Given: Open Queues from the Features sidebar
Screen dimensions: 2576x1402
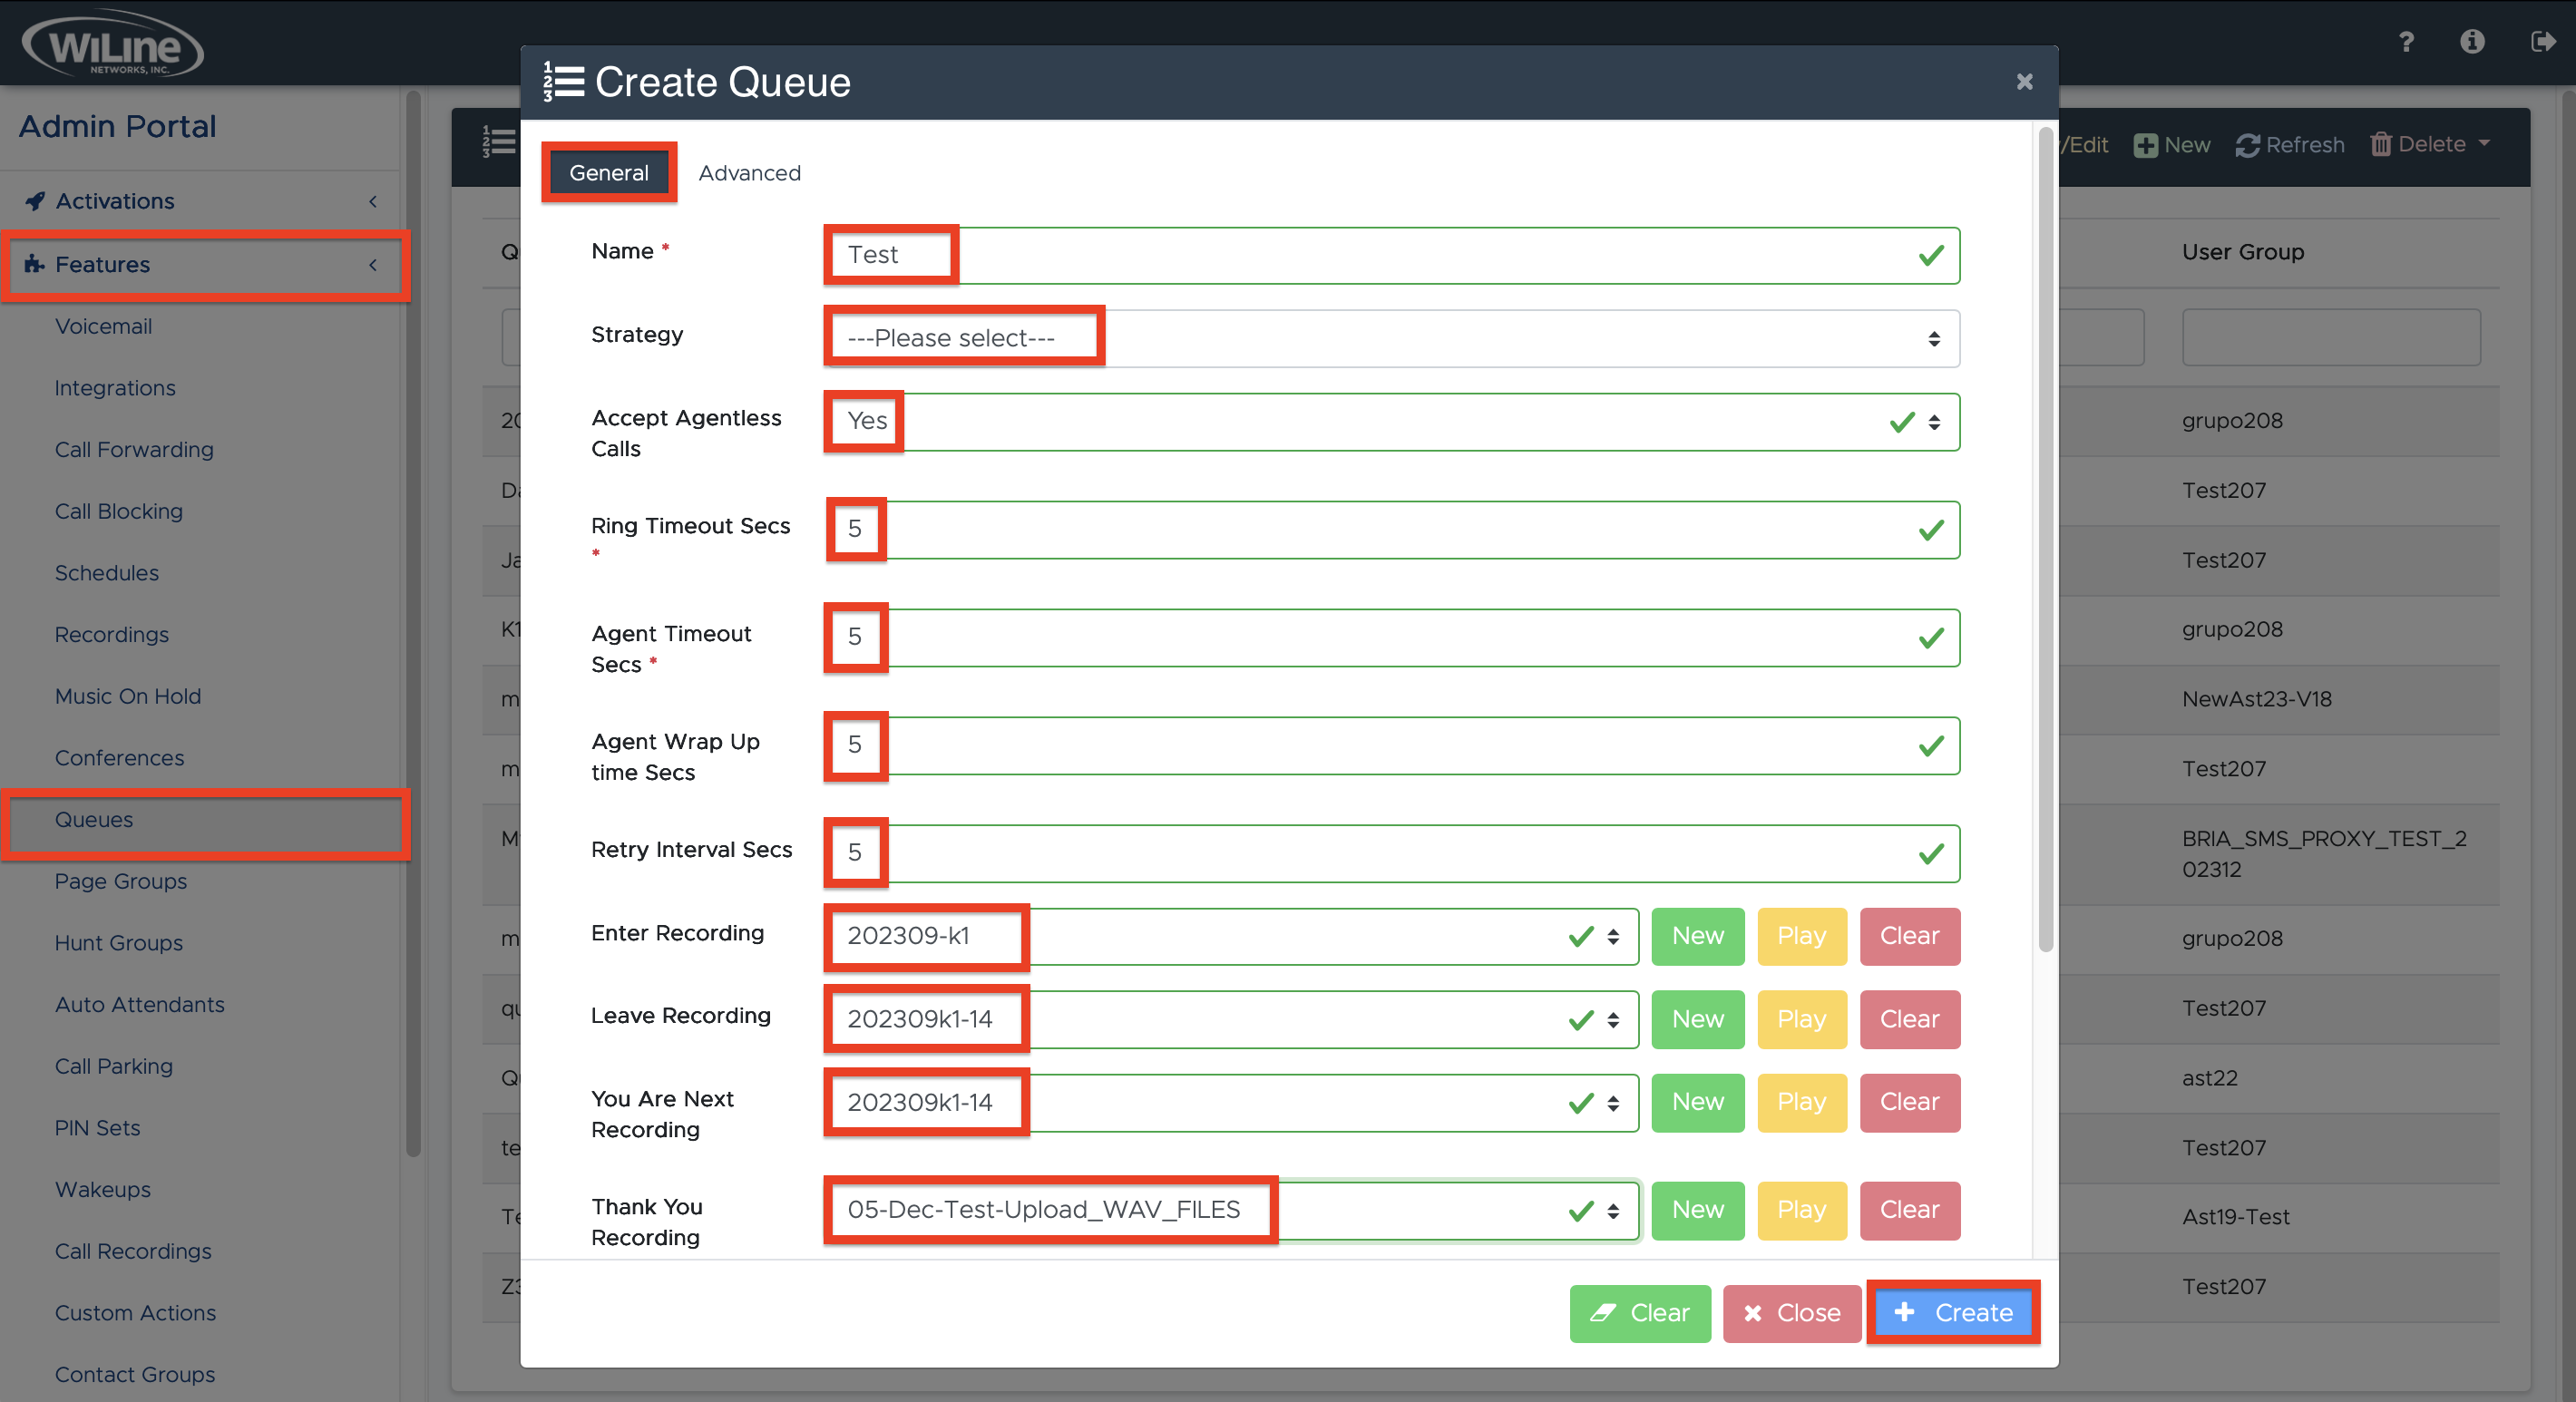Looking at the screenshot, I should (x=94, y=820).
